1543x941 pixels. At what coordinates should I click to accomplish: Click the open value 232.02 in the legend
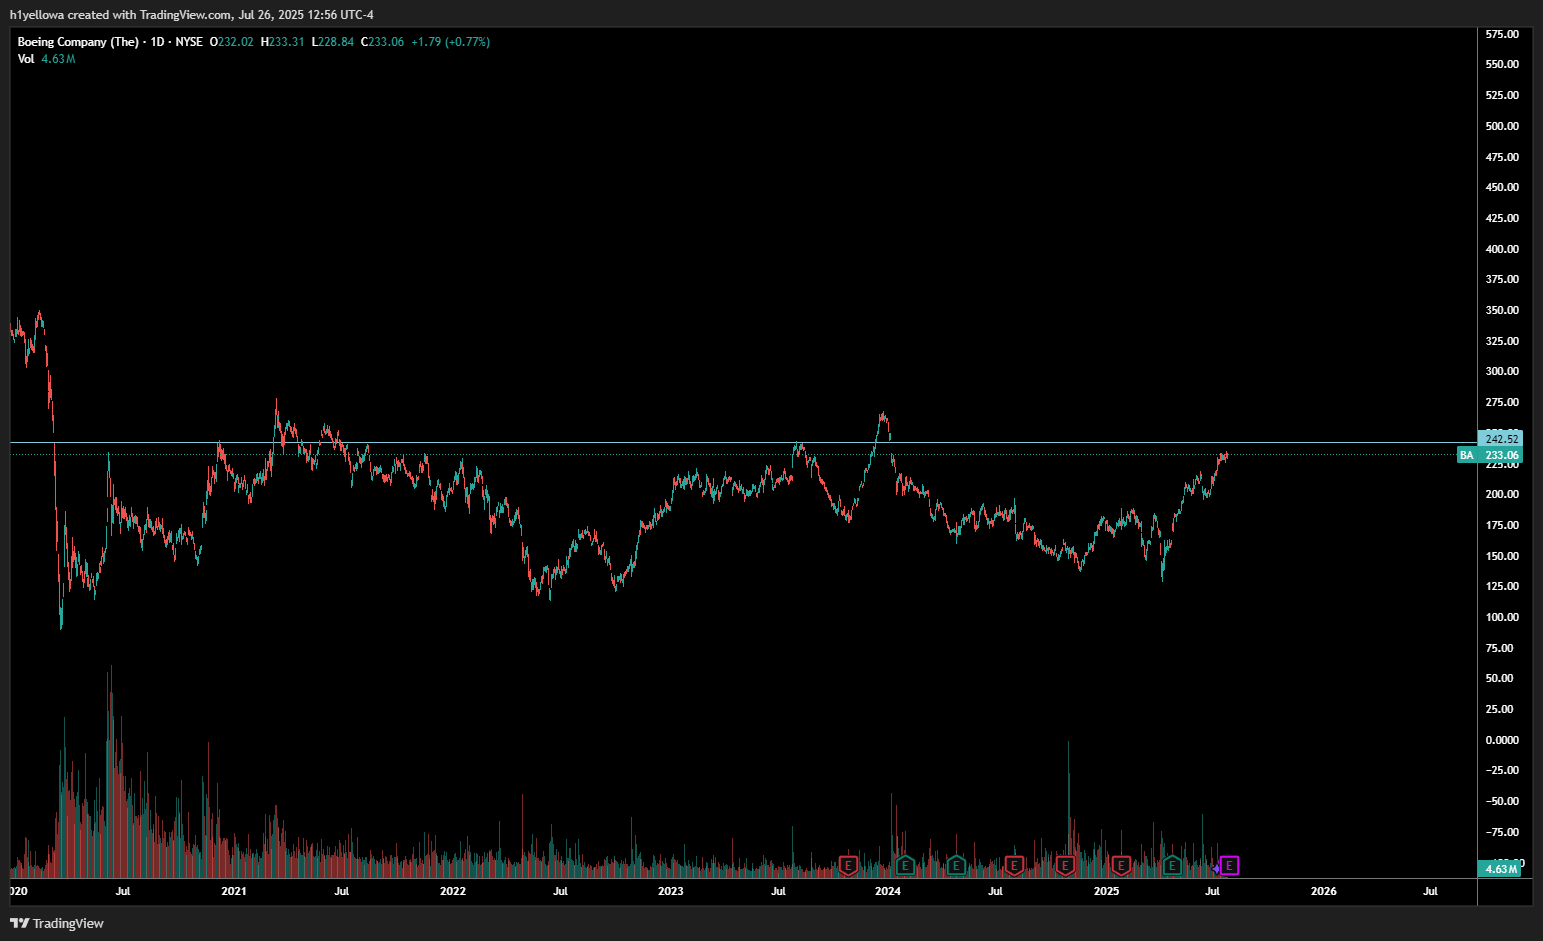coord(236,42)
